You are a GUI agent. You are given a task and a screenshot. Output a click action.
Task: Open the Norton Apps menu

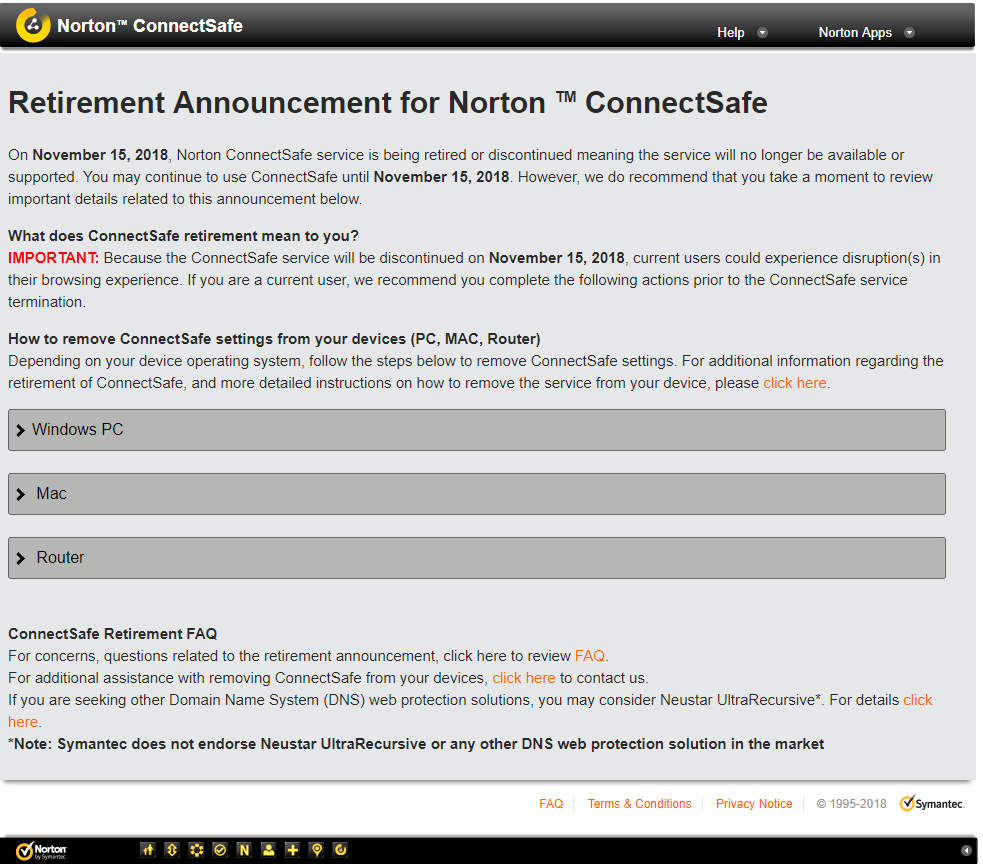click(x=854, y=33)
